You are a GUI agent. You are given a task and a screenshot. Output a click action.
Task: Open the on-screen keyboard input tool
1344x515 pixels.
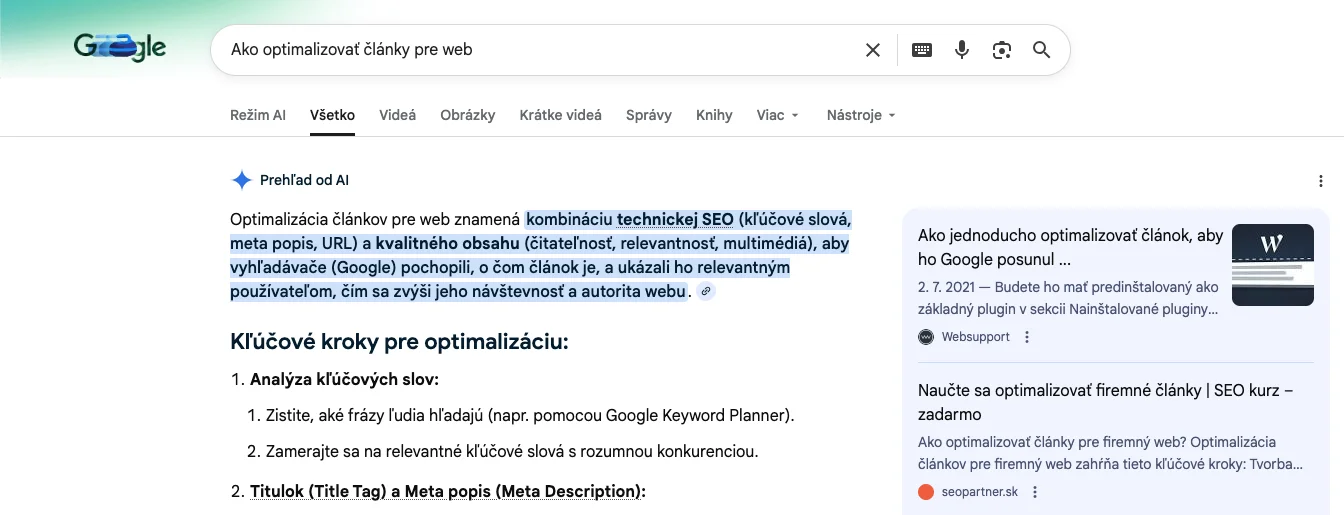[x=922, y=50]
